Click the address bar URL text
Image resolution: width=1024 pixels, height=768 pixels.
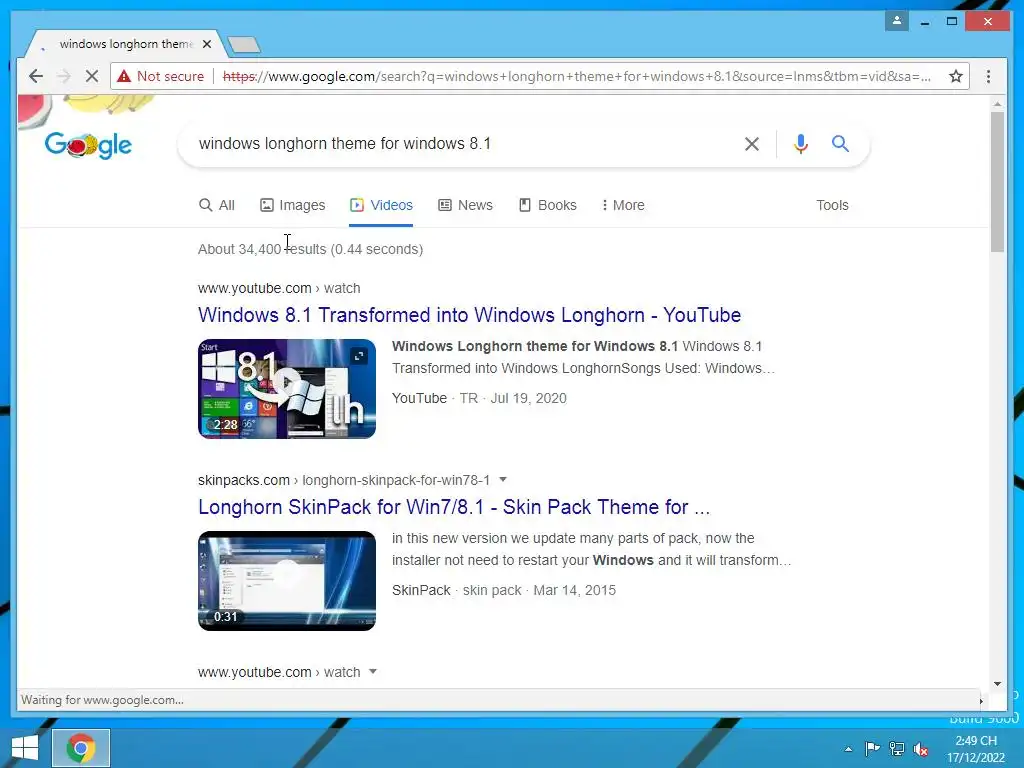click(577, 76)
